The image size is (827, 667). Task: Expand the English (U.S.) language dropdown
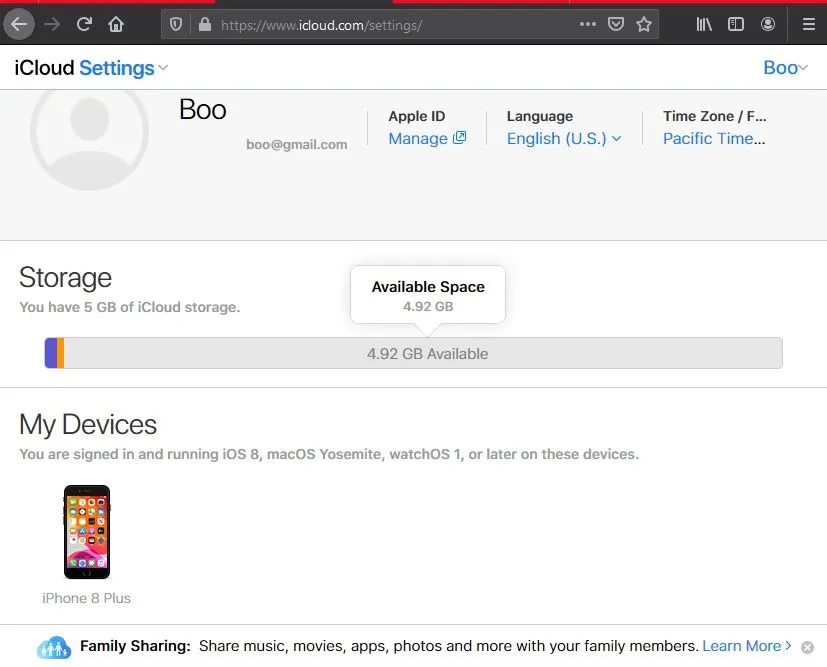click(x=563, y=139)
